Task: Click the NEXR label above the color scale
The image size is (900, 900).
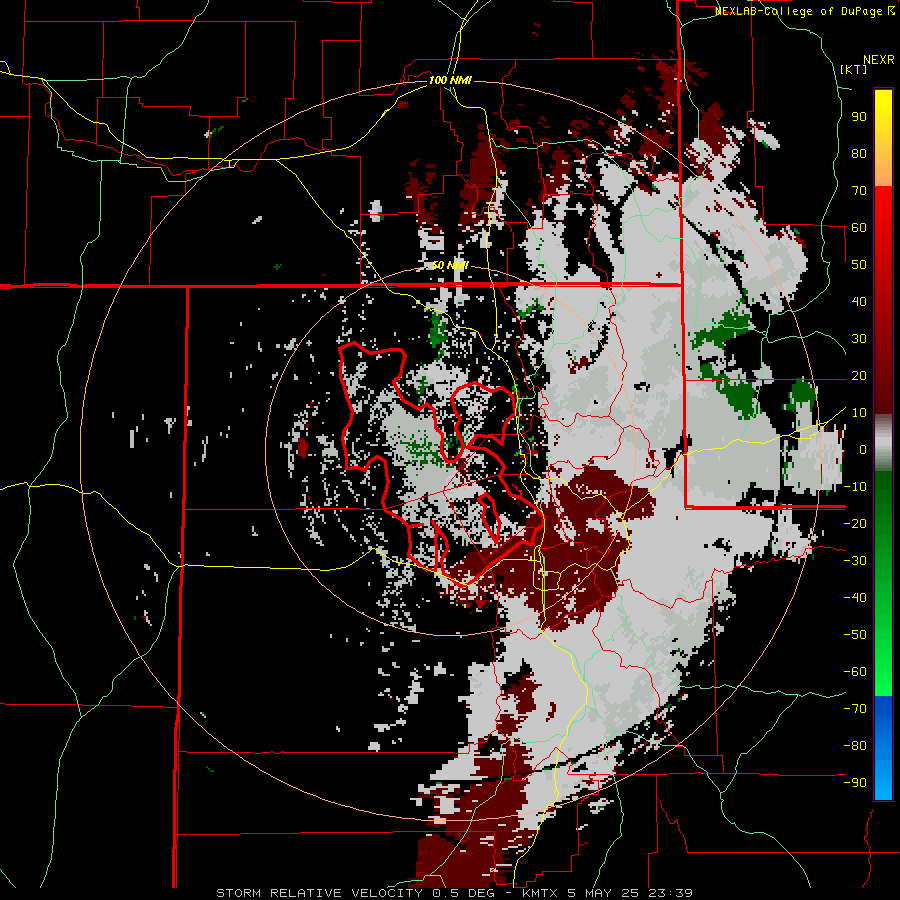Action: click(x=879, y=60)
